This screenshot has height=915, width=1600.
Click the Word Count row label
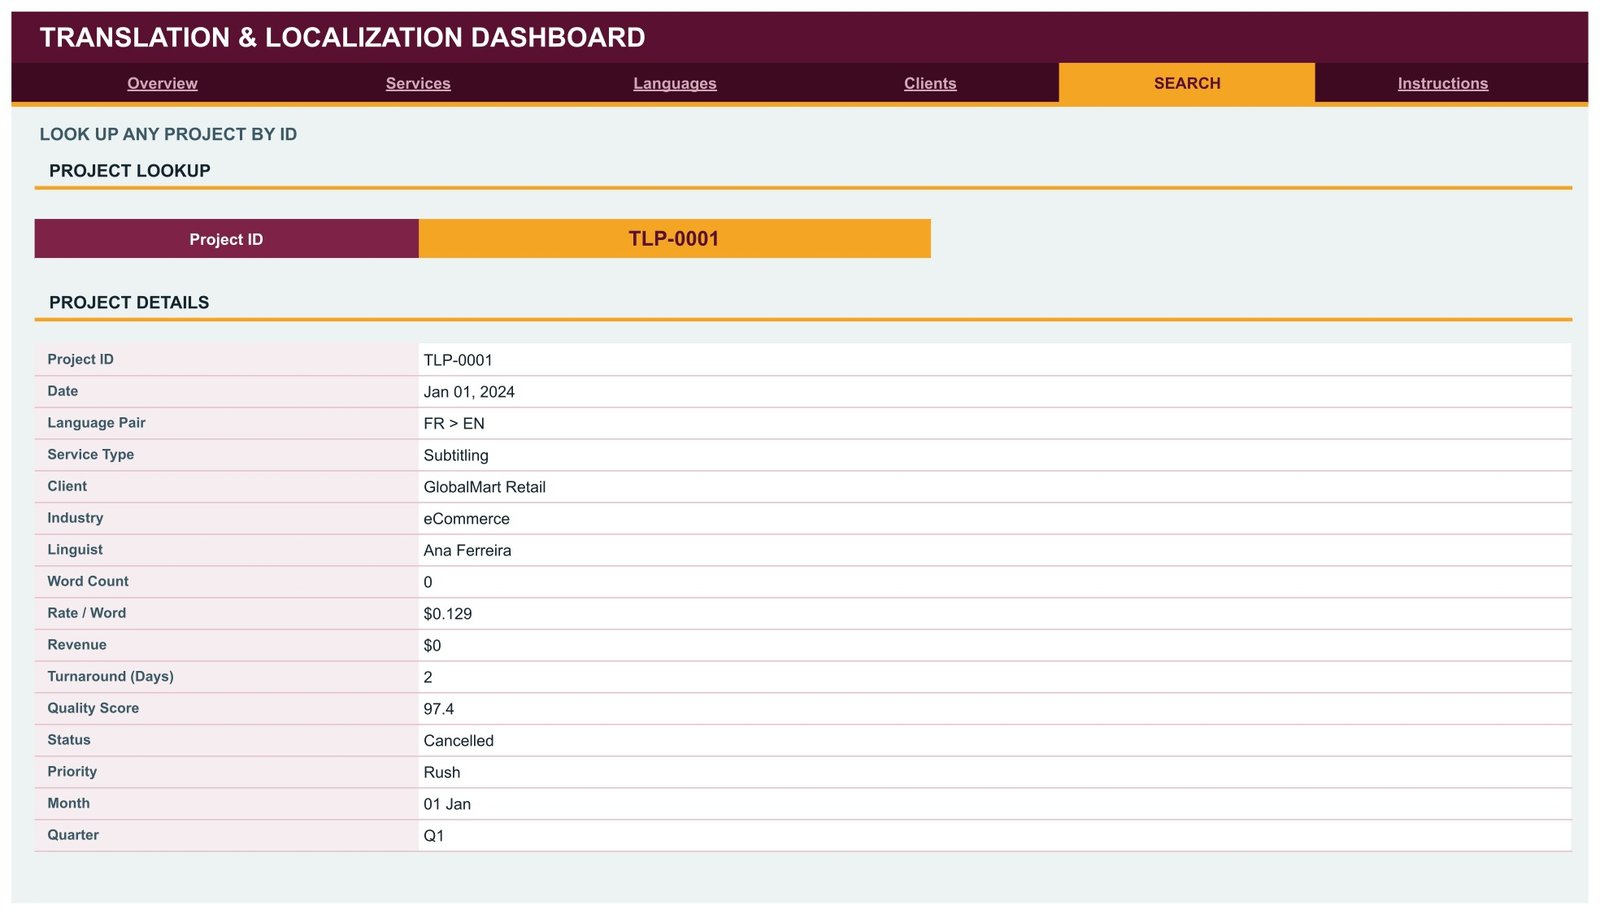(x=88, y=581)
